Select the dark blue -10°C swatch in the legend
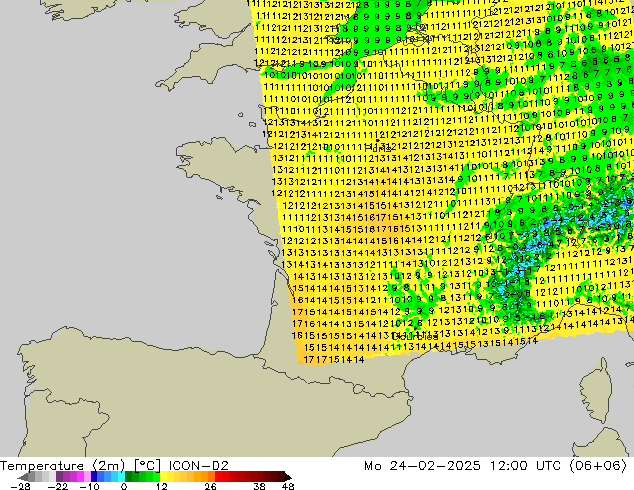The height and width of the screenshot is (490, 634). [x=94, y=477]
